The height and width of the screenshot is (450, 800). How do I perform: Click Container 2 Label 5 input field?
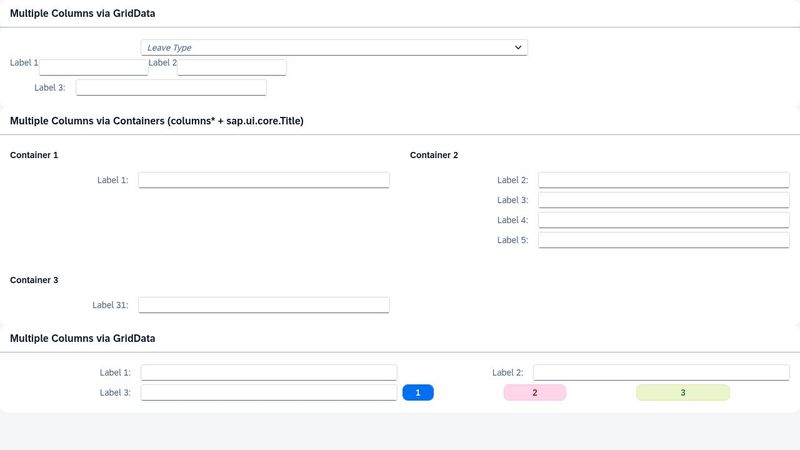(x=664, y=240)
